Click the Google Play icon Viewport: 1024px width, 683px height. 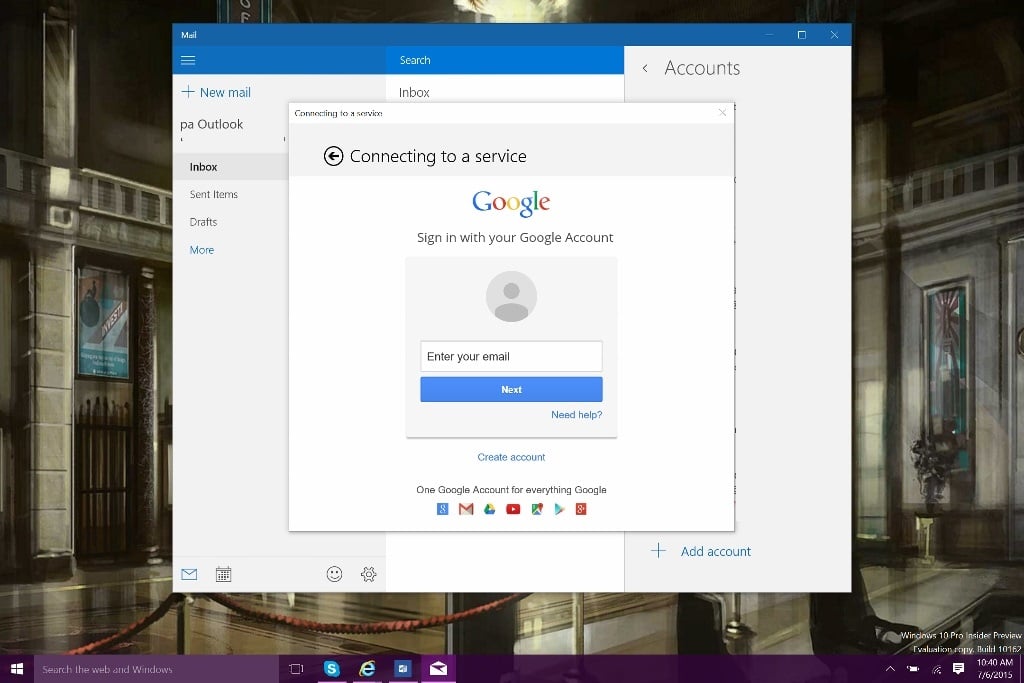(559, 509)
